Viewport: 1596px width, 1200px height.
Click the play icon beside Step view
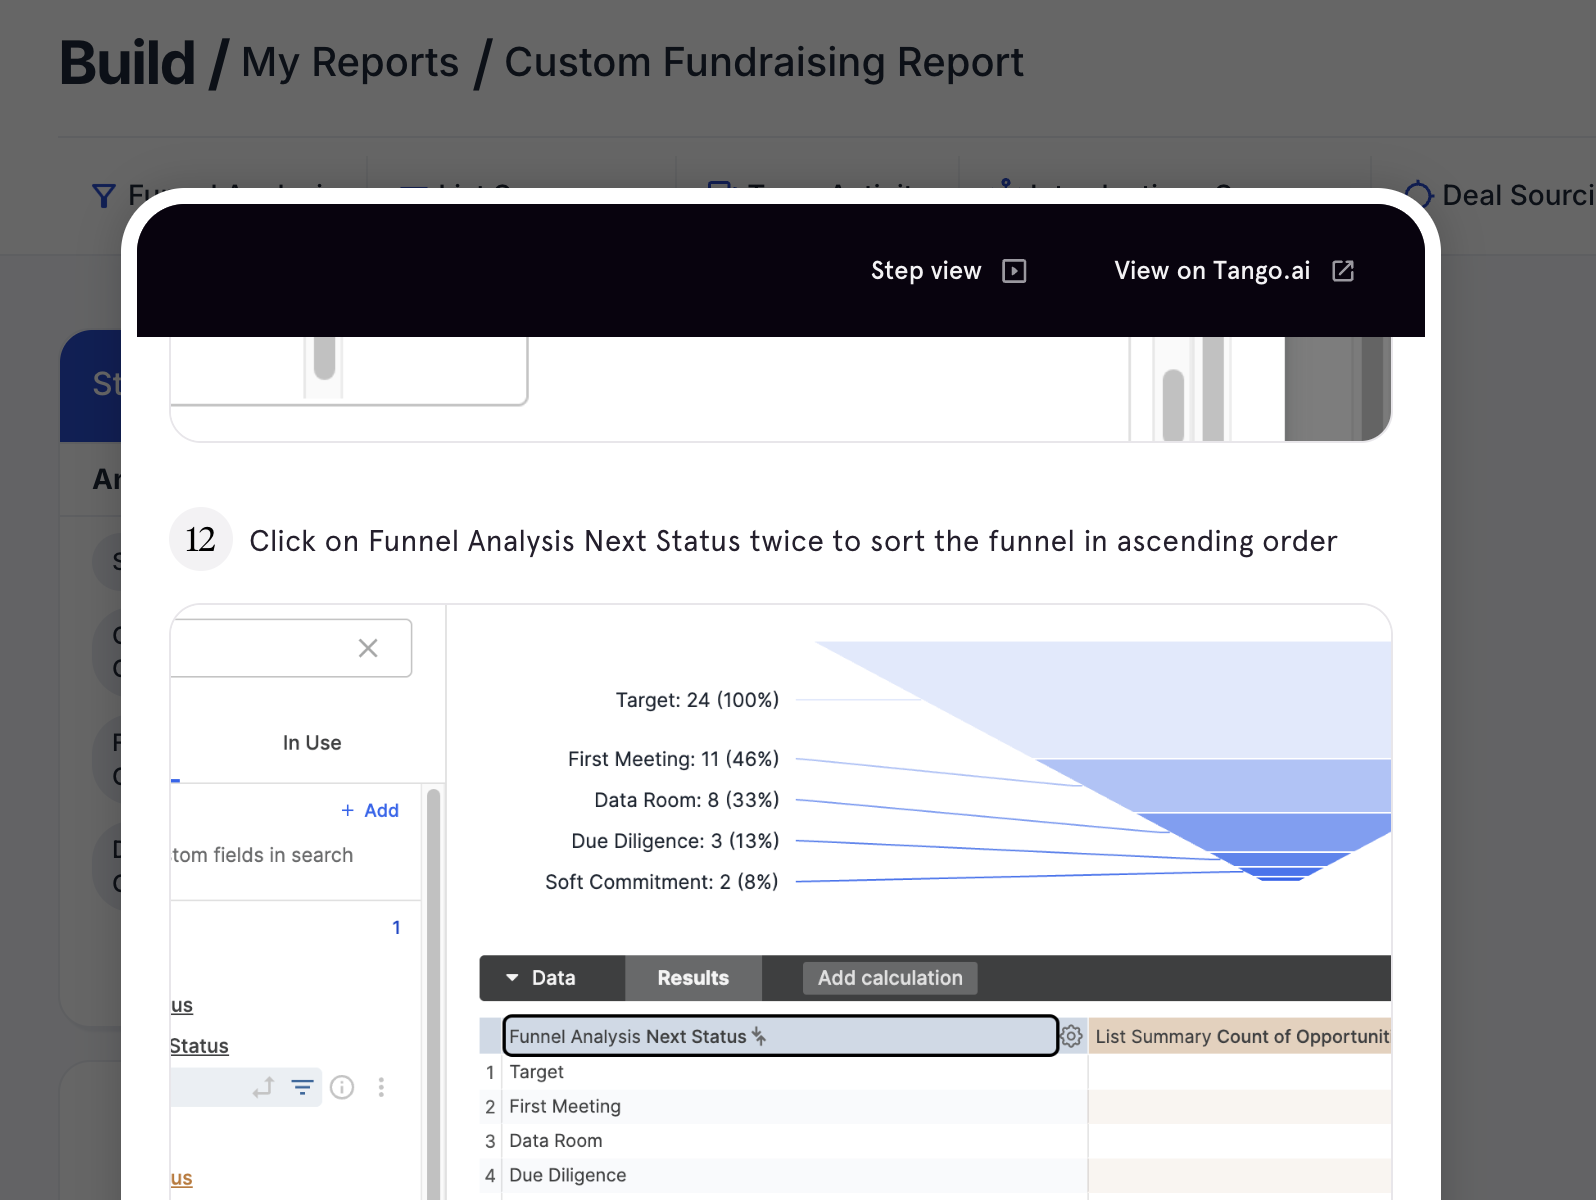[x=1014, y=271]
